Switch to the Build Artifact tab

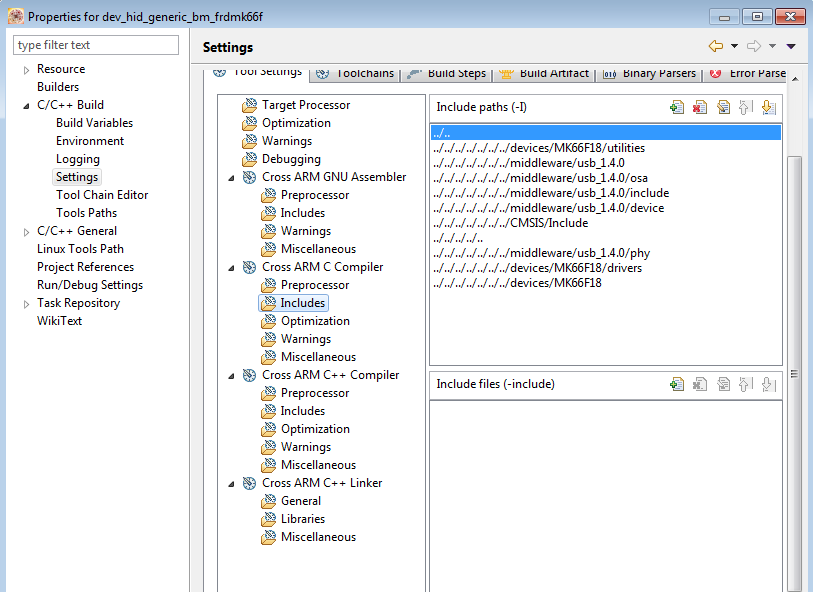tap(543, 74)
